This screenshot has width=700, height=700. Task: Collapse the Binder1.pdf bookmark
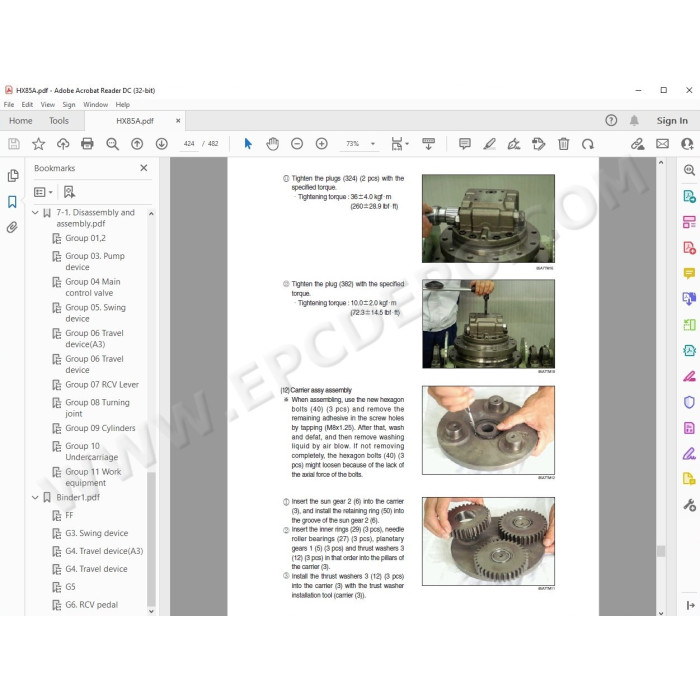(x=35, y=497)
